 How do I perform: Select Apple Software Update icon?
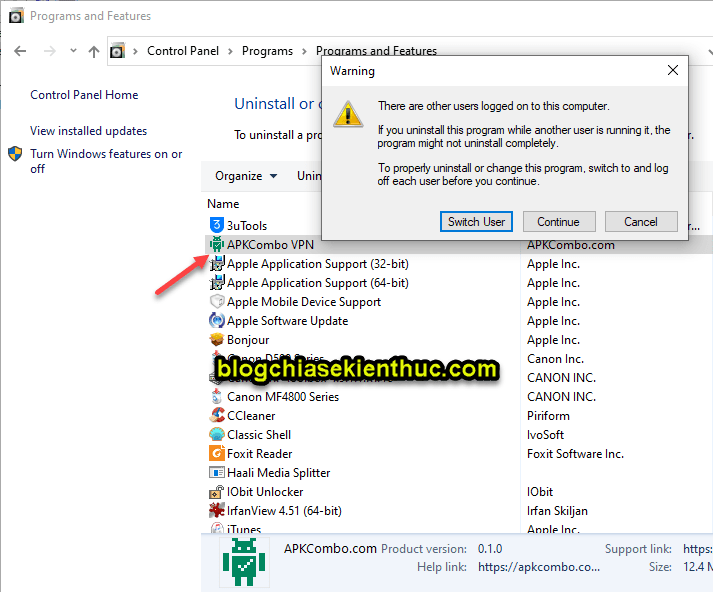[x=217, y=321]
